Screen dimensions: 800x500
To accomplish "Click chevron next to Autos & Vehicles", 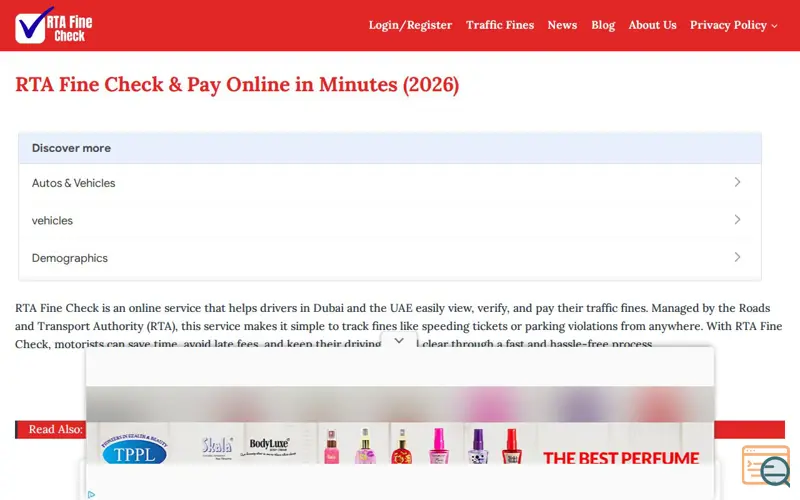I will (x=737, y=182).
